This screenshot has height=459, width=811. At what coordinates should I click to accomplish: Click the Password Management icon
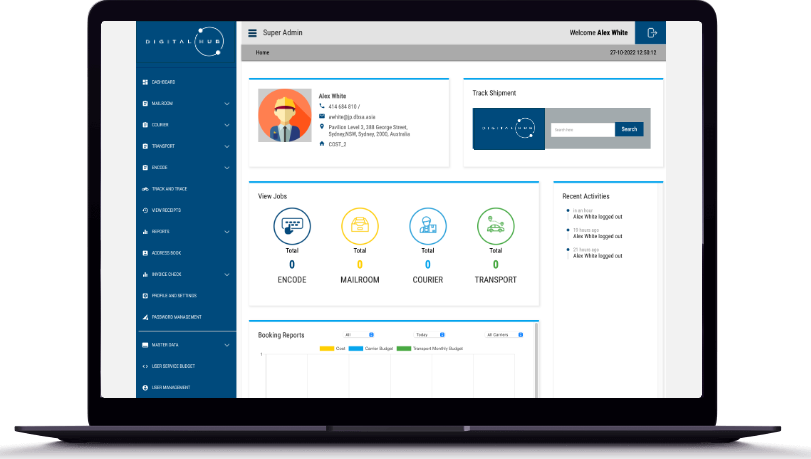(x=145, y=317)
